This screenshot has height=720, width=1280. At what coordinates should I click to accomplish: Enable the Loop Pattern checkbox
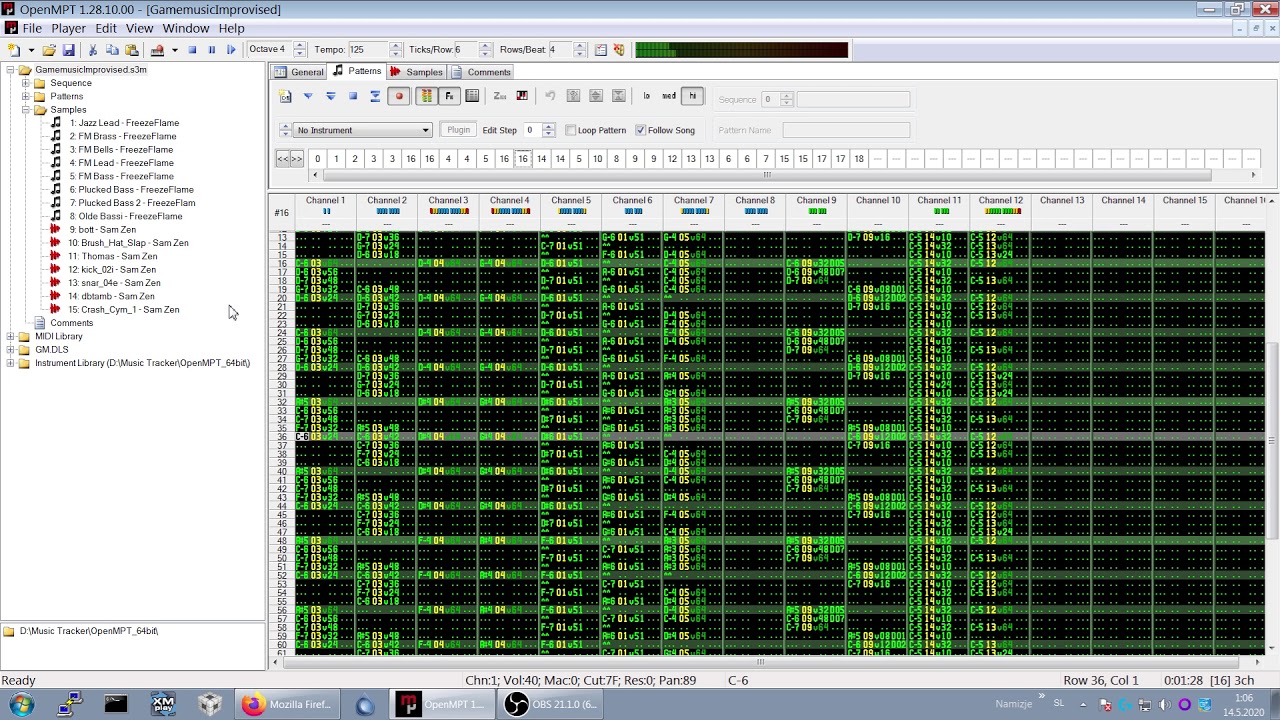(x=571, y=130)
